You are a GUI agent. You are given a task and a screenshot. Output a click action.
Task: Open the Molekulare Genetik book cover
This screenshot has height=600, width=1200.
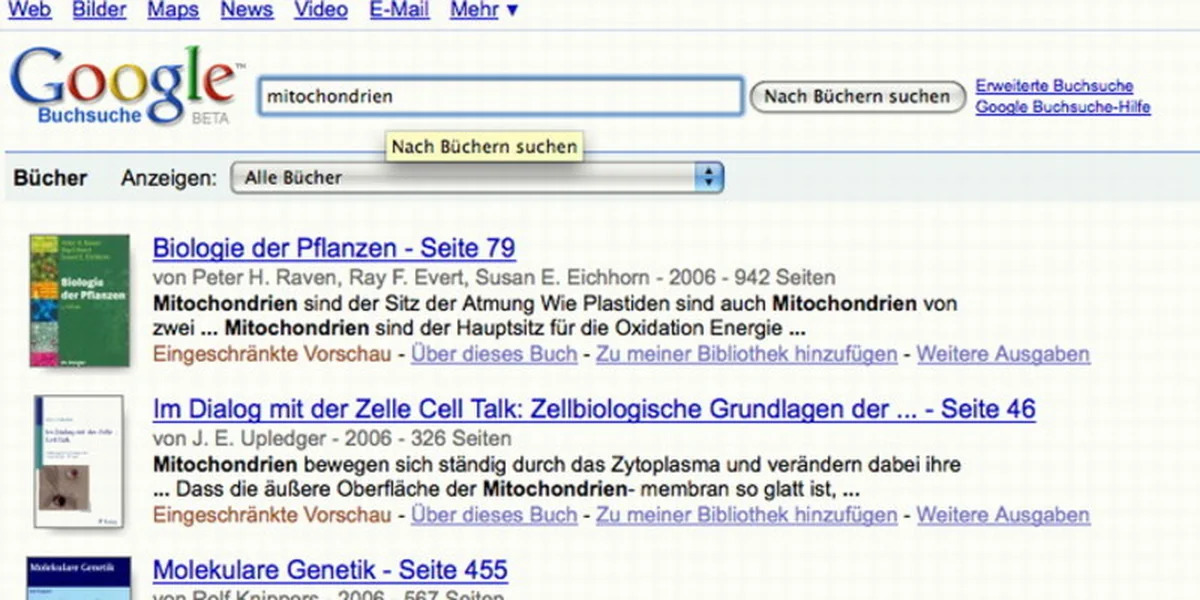pyautogui.click(x=80, y=578)
